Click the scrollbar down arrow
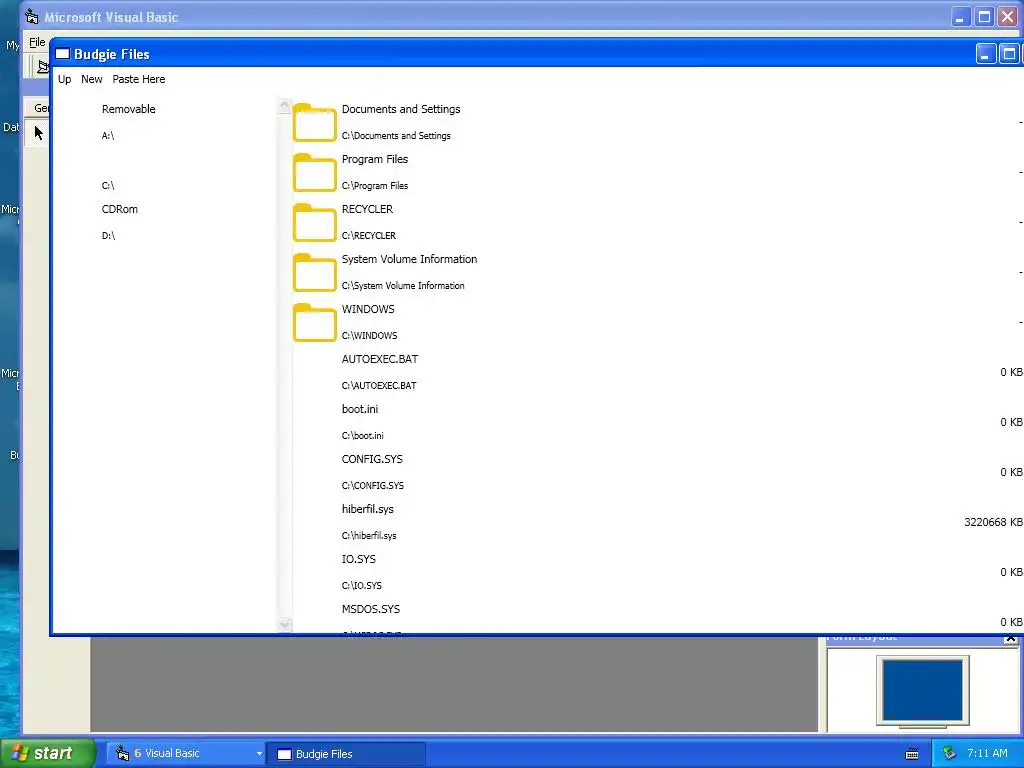 click(284, 624)
